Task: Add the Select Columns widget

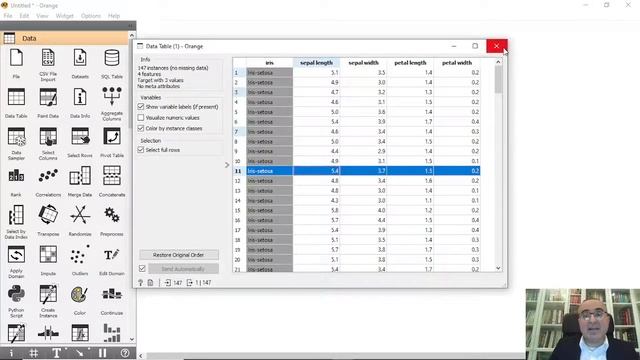Action: [48, 137]
